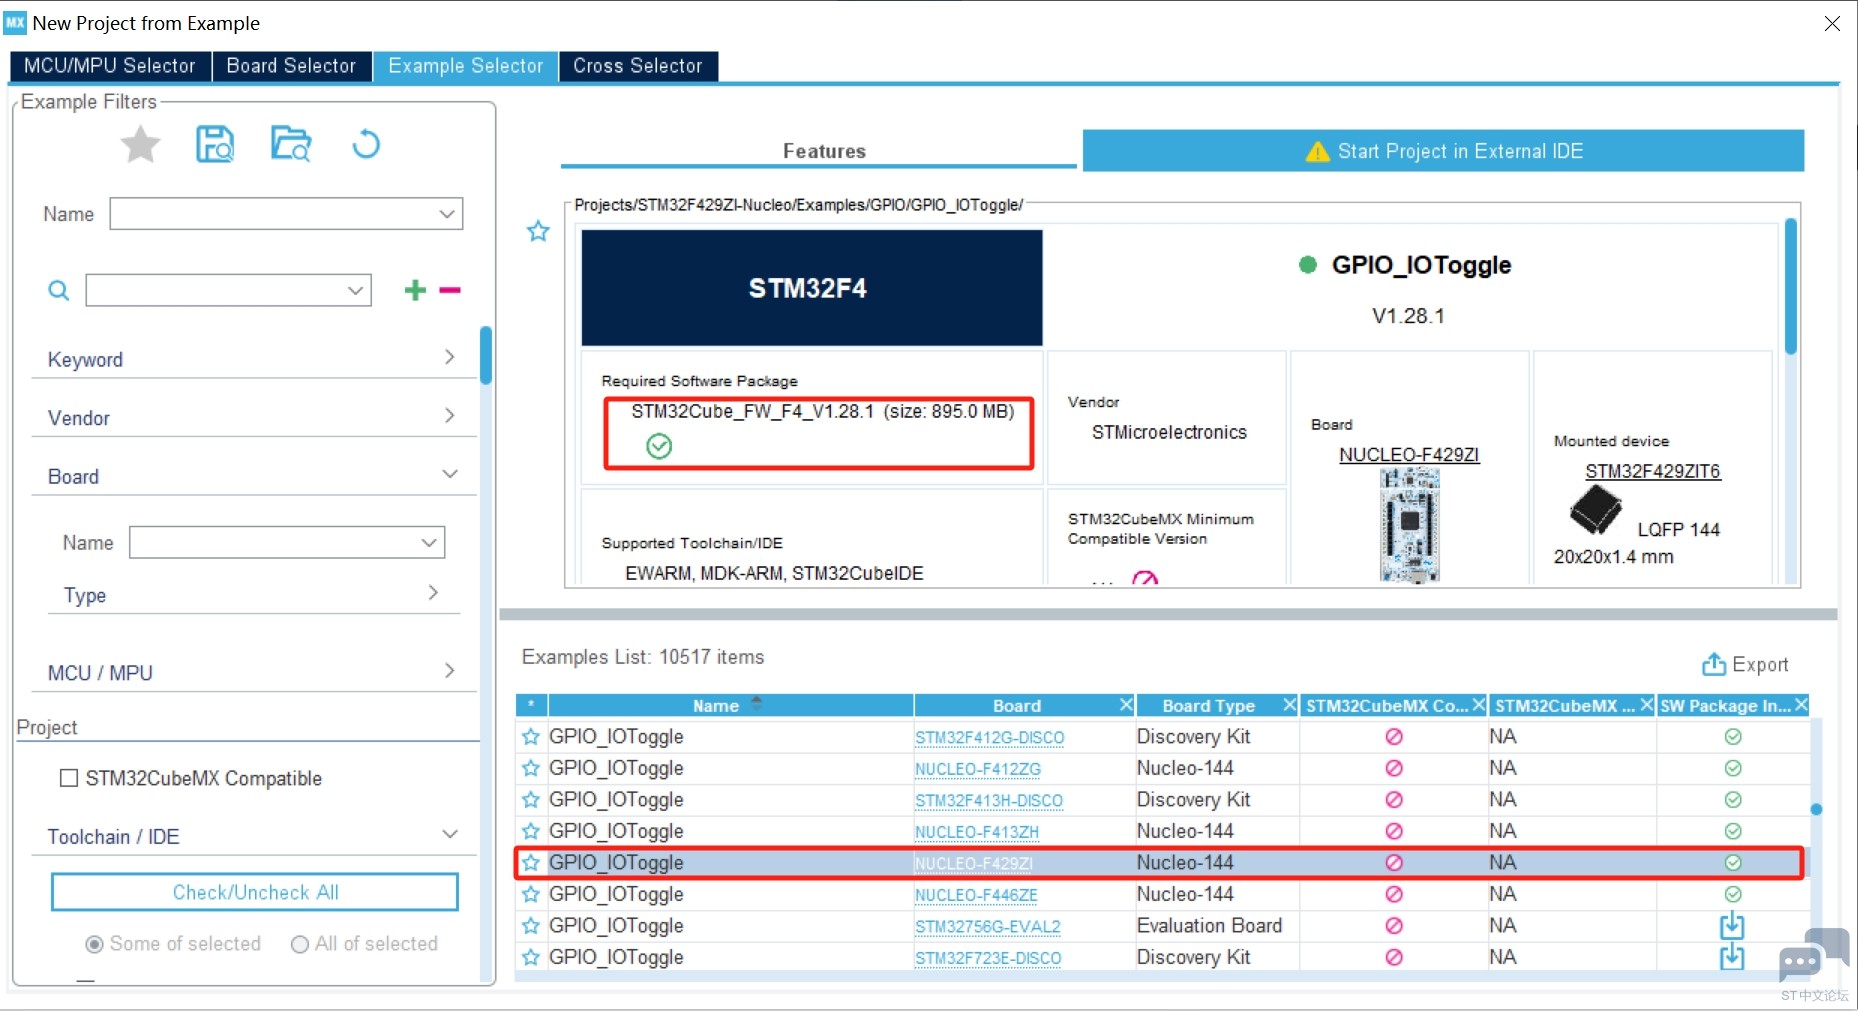
Task: Click download package icon for STM32F723E-DISCO row
Action: (x=1732, y=957)
